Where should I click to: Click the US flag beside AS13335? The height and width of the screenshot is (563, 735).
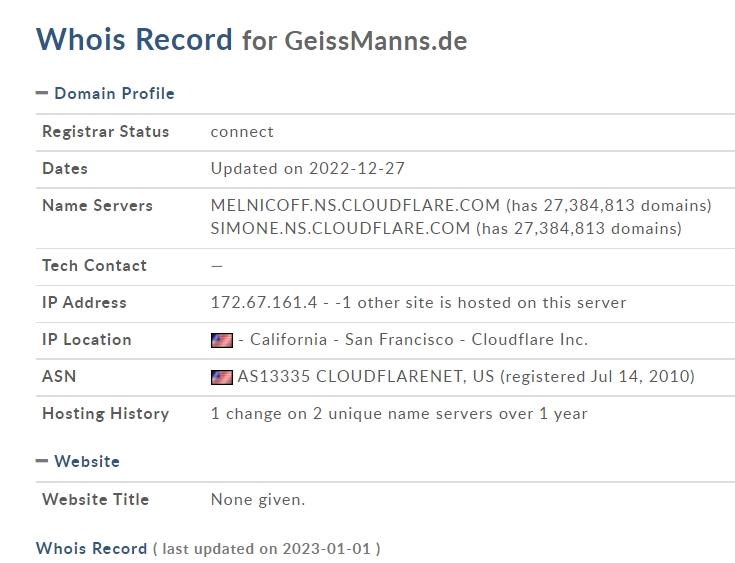[222, 377]
